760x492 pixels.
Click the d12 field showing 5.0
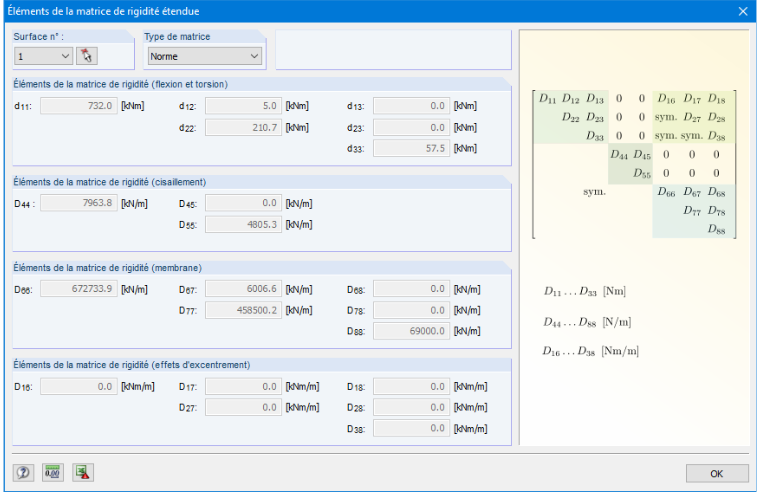tap(243, 106)
